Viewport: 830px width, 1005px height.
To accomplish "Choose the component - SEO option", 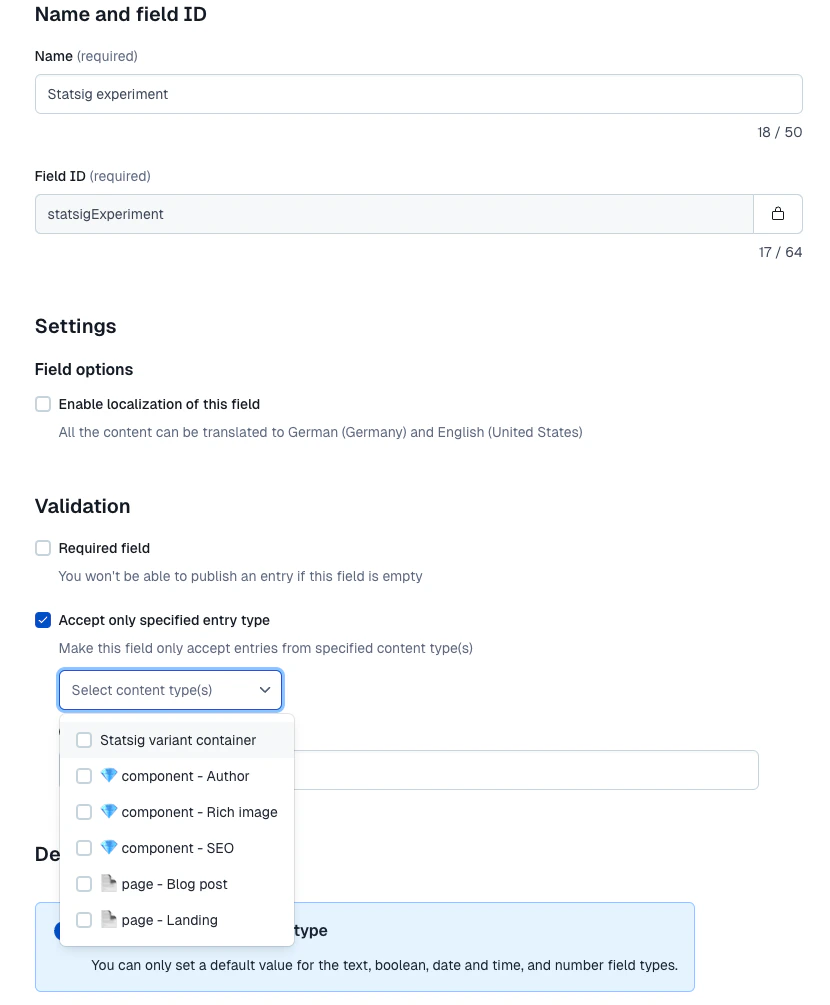I will [178, 848].
